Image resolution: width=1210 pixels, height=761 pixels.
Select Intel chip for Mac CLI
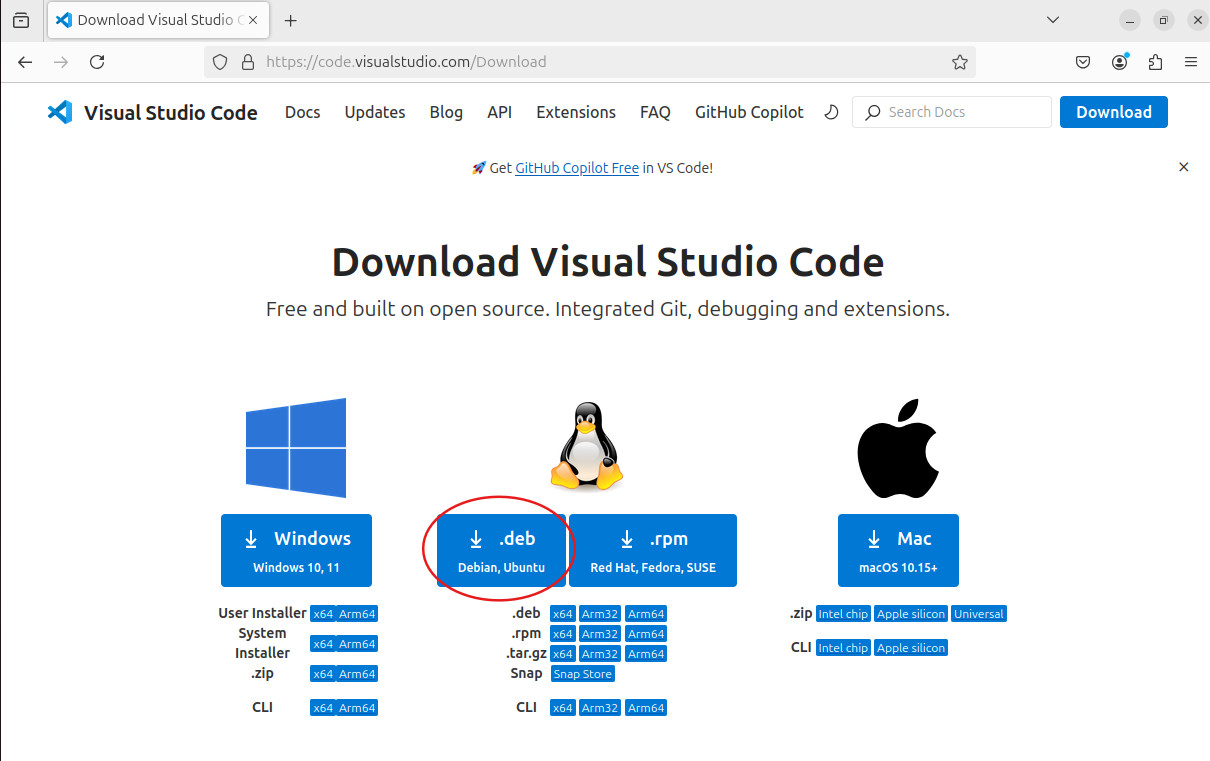(x=843, y=648)
